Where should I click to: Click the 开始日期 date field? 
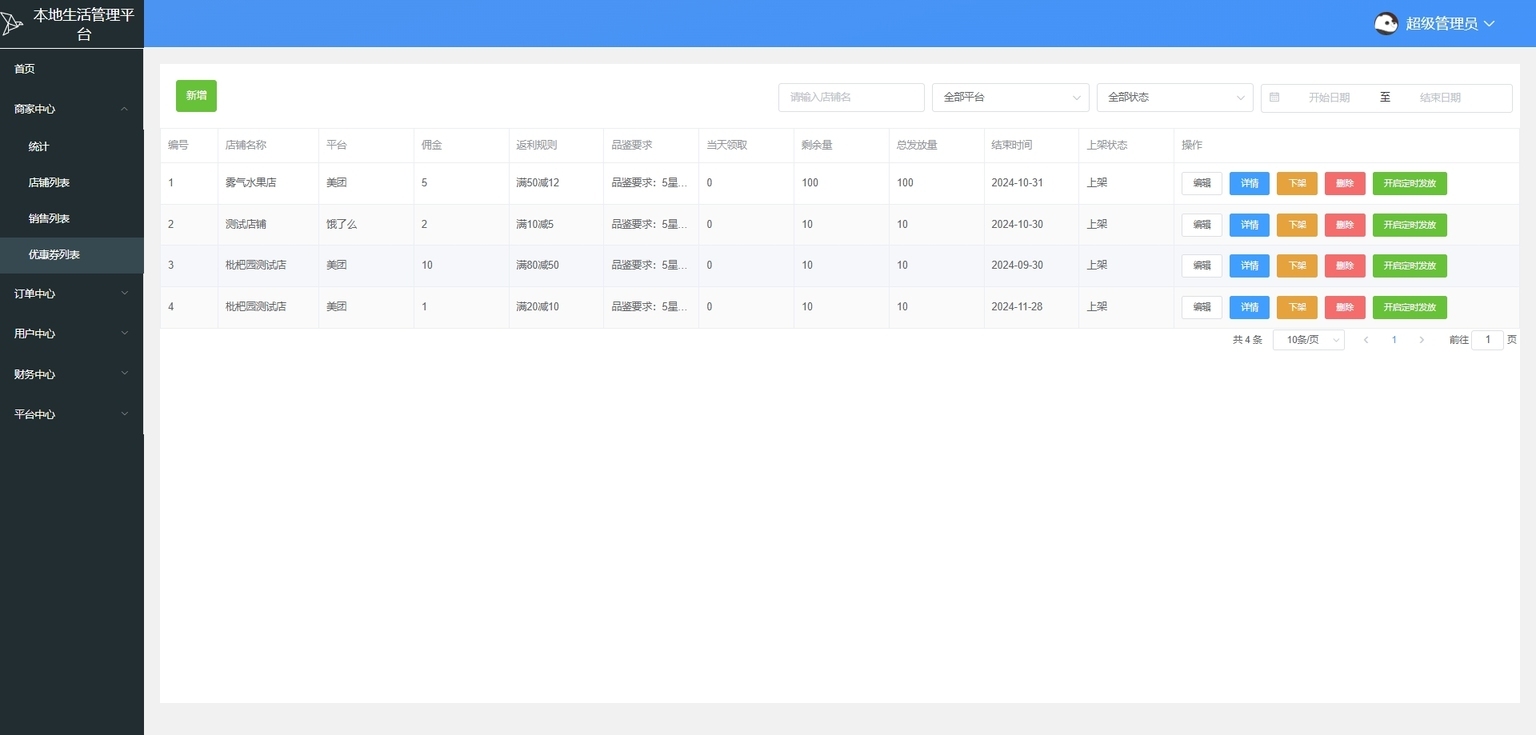coord(1329,97)
